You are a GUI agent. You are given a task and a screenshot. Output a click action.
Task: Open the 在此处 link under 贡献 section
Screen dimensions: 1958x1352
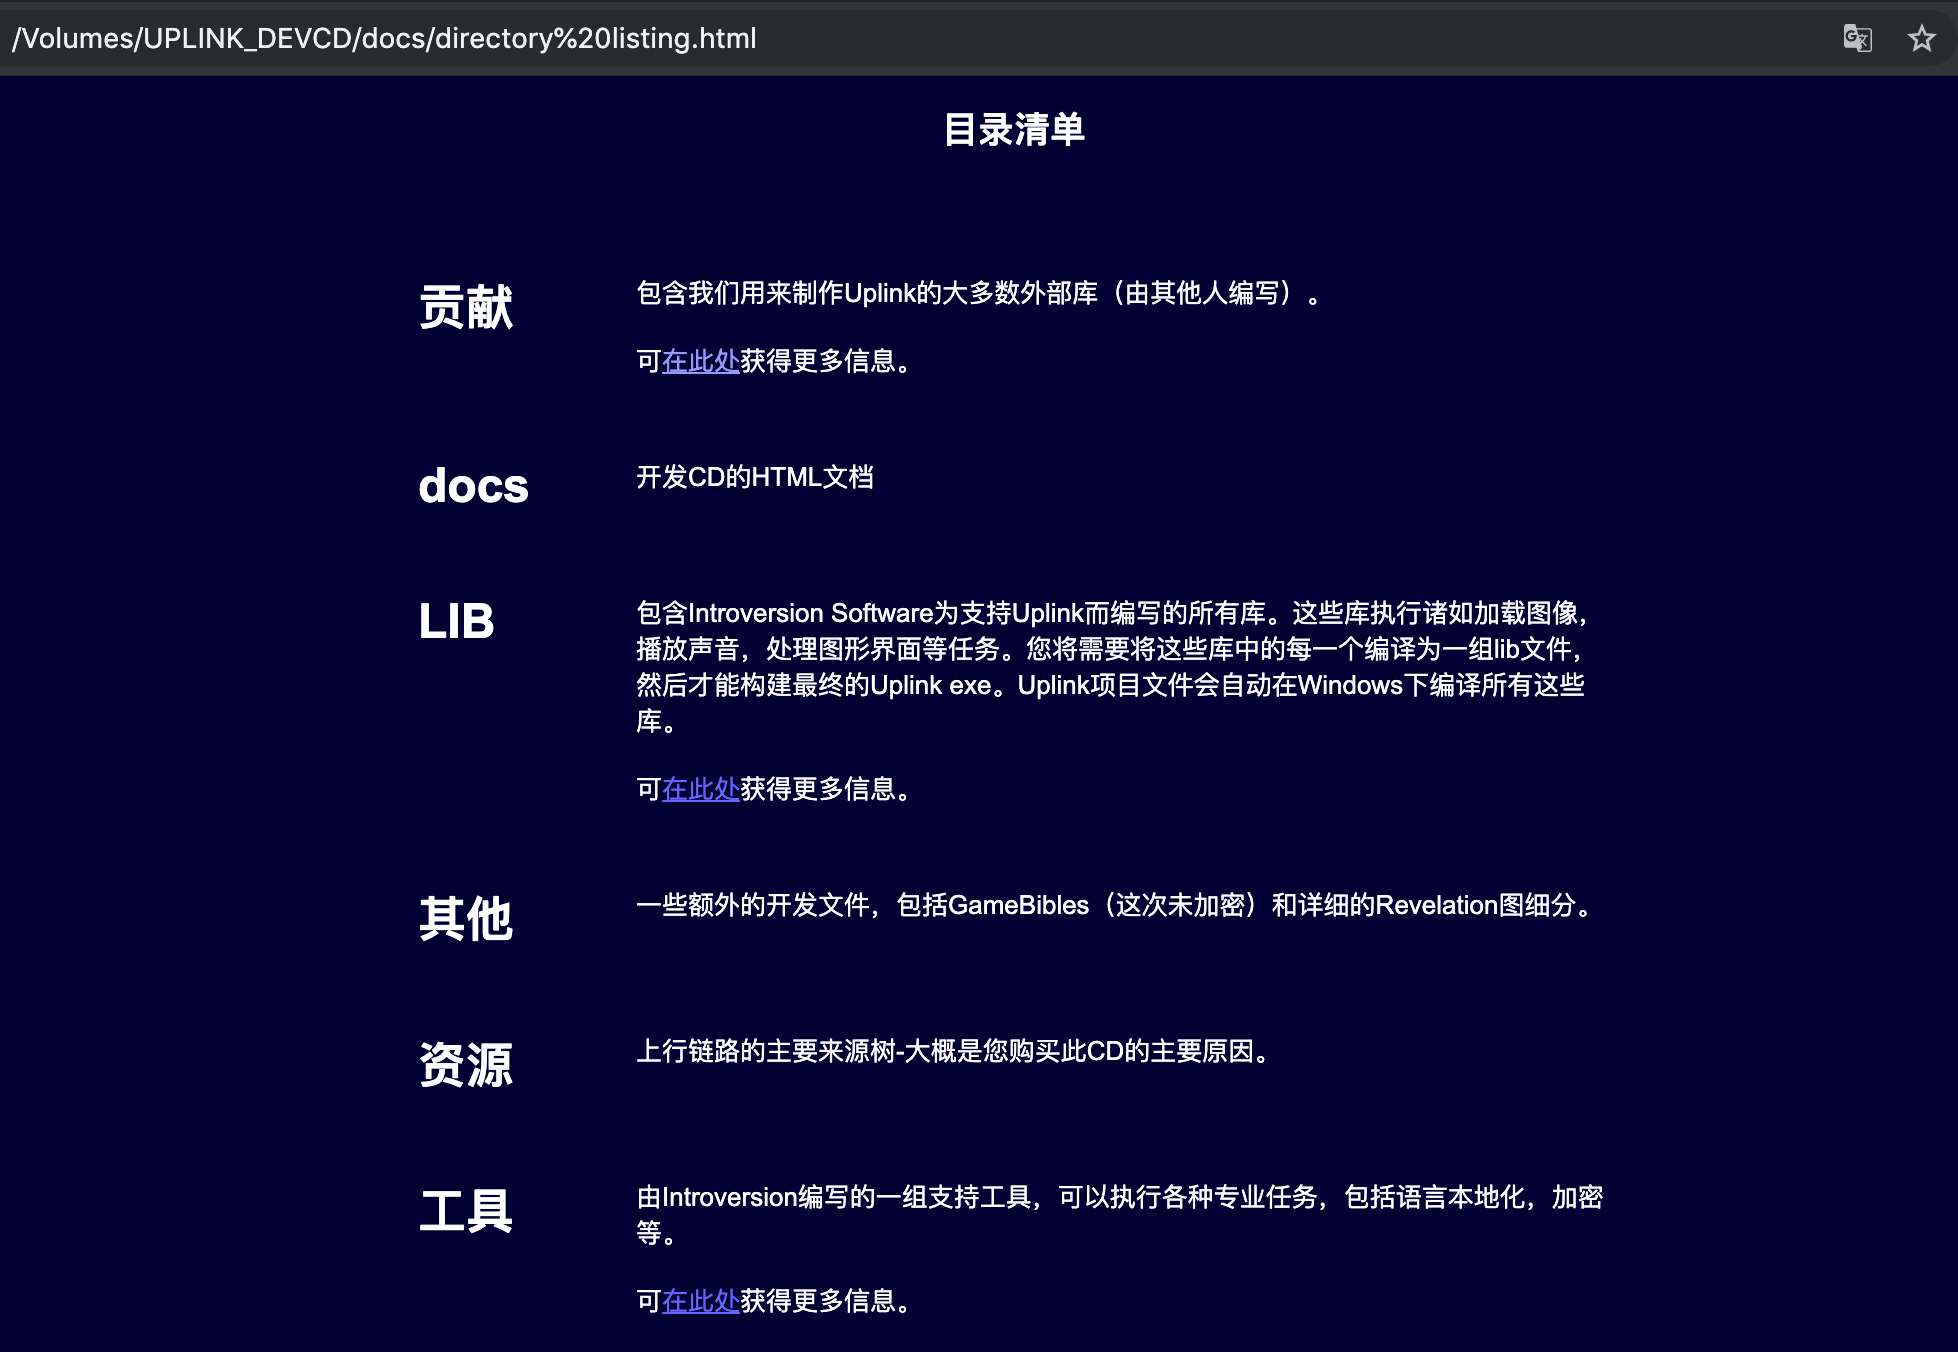click(x=700, y=361)
